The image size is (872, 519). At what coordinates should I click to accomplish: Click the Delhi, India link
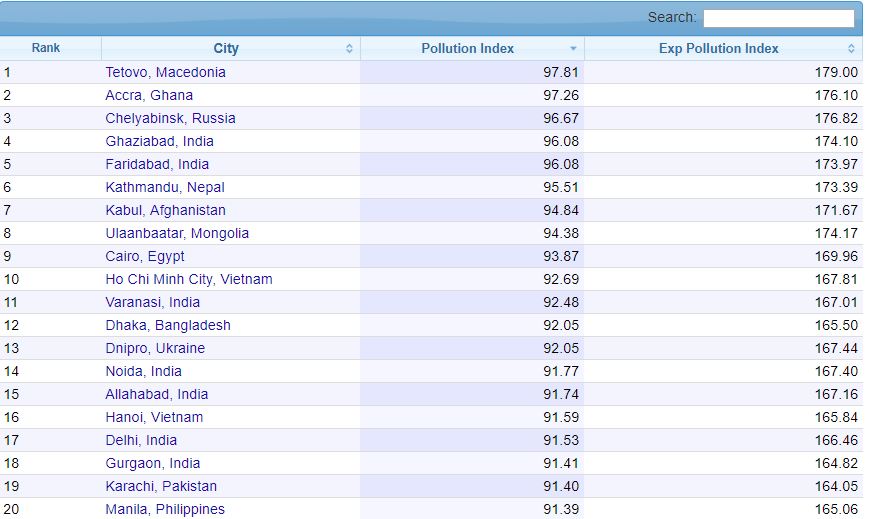point(141,440)
